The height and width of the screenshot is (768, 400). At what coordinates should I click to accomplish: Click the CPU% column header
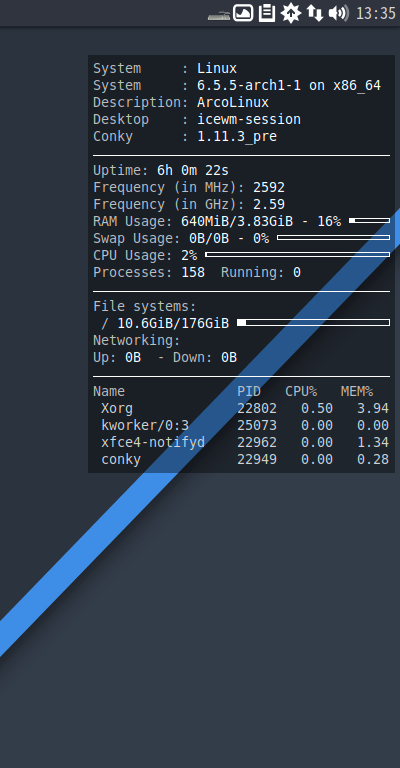(x=301, y=391)
